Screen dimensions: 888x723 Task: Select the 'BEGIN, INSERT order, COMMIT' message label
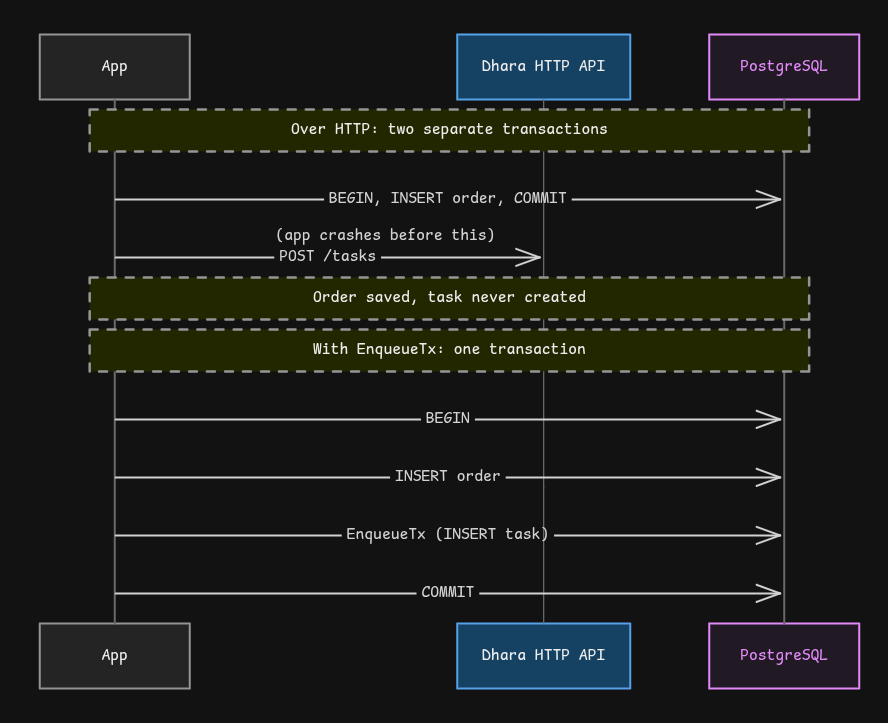pyautogui.click(x=447, y=198)
